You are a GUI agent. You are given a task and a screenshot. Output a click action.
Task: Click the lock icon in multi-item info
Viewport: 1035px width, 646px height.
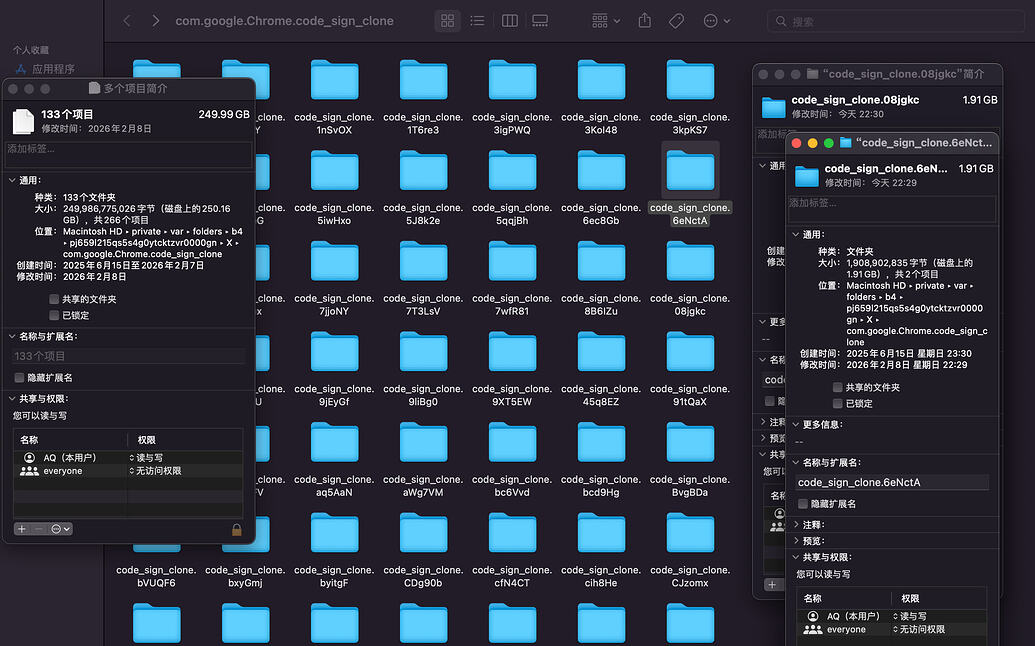236,529
